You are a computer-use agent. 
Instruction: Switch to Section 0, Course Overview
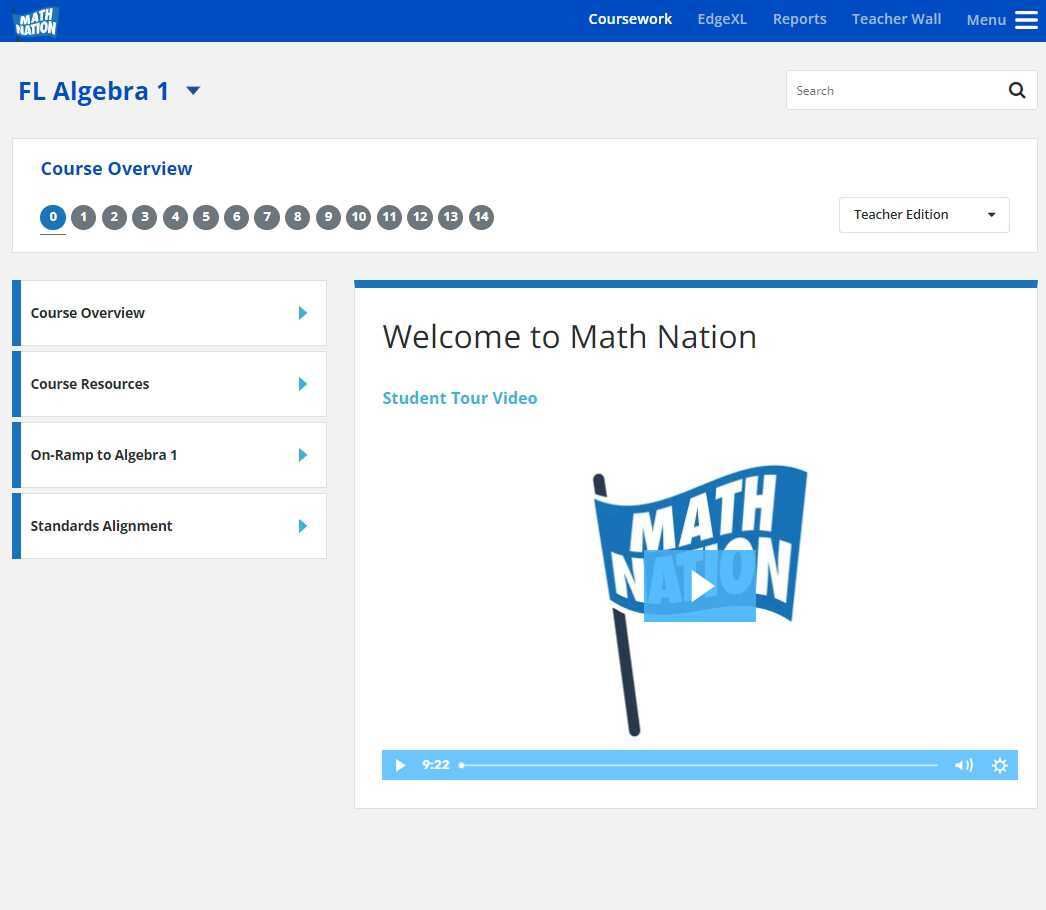pyautogui.click(x=53, y=217)
